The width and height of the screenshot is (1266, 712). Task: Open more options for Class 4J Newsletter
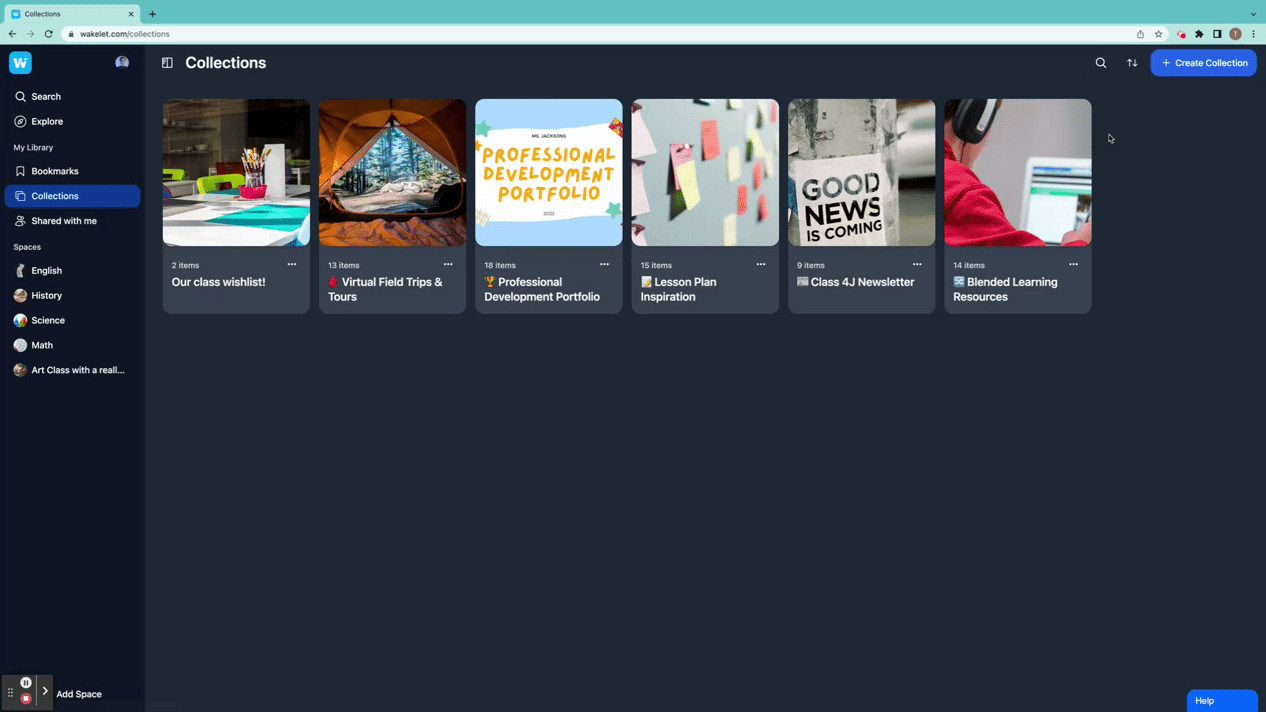917,265
